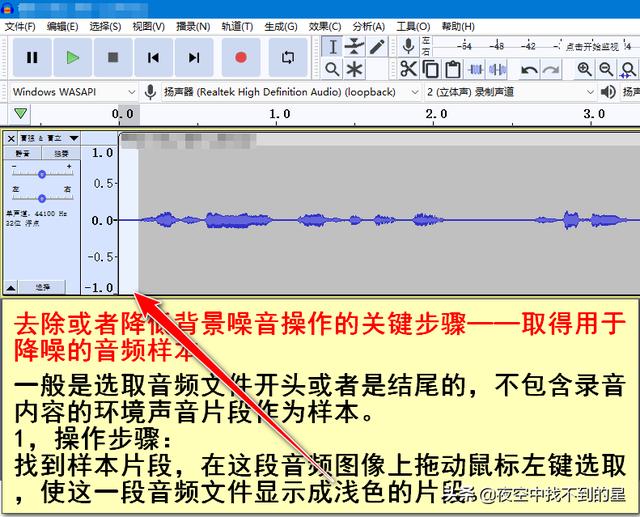This screenshot has width=640, height=517.
Task: Click the Silence audio selection icon
Action: click(498, 69)
